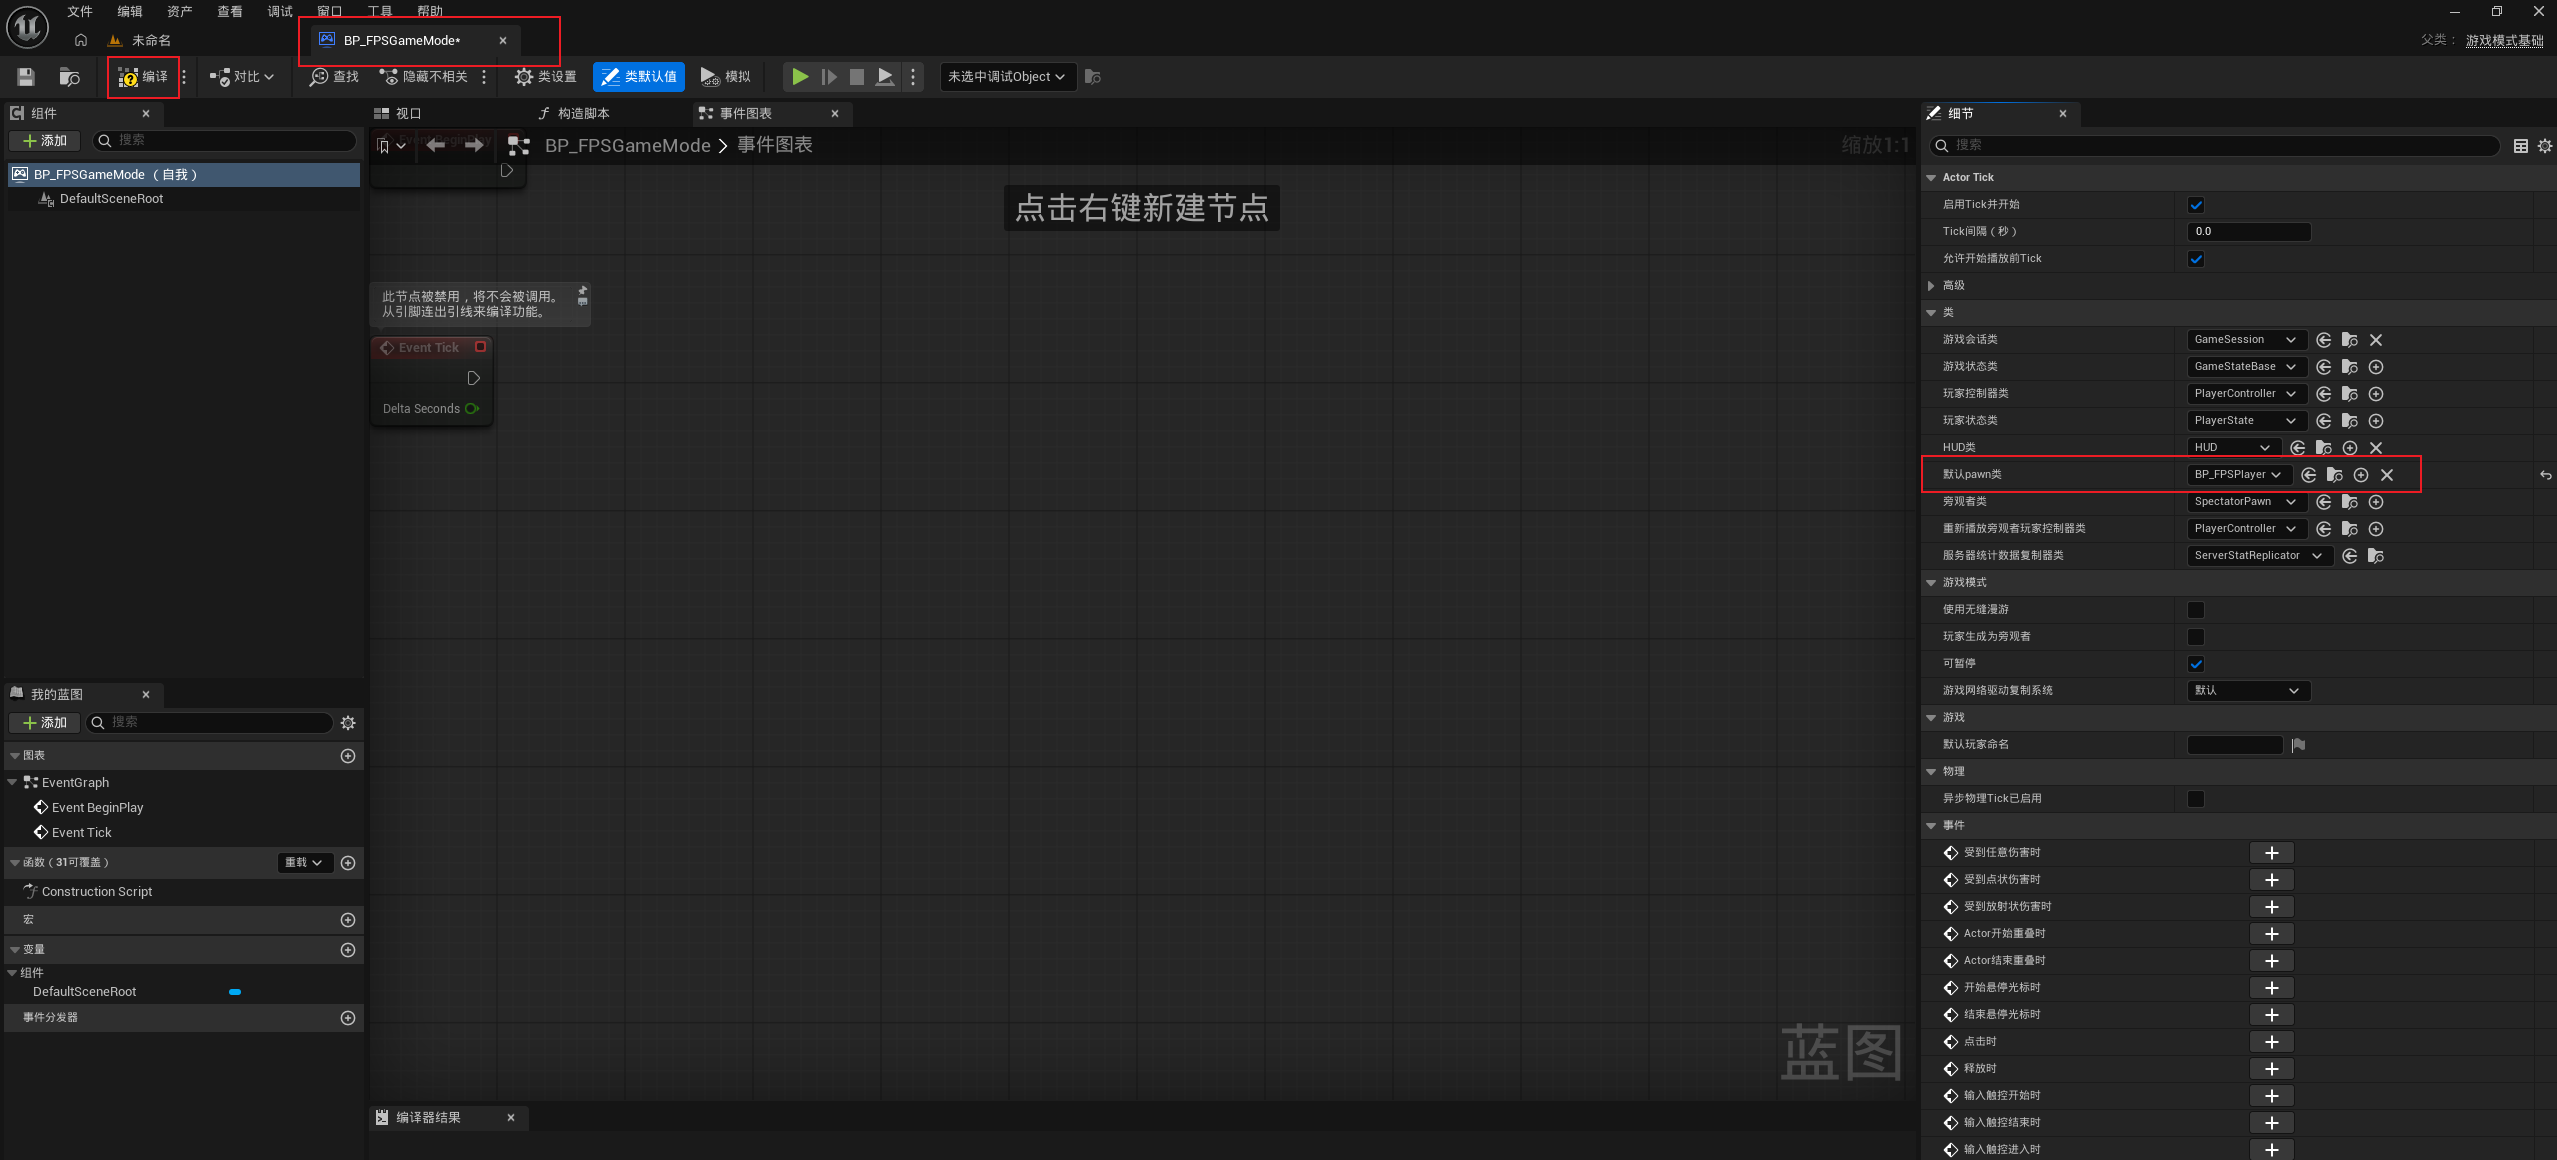Open the 文件 menu
The width and height of the screenshot is (2557, 1160).
[80, 11]
